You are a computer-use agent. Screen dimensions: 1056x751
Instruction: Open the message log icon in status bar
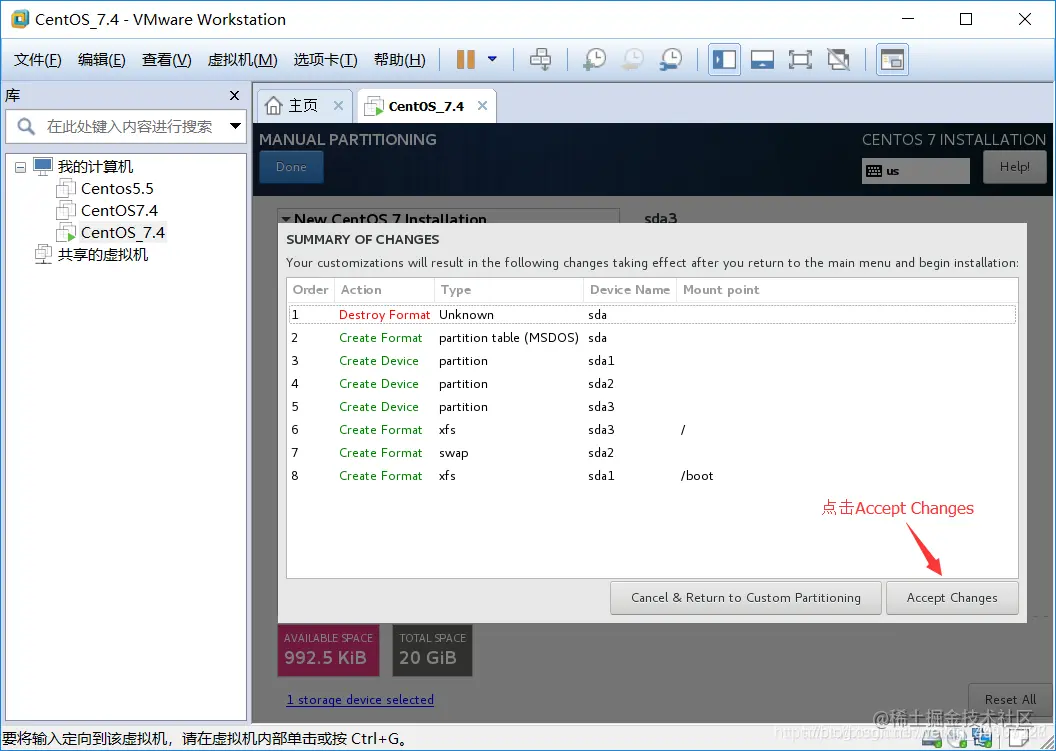[x=1018, y=738]
